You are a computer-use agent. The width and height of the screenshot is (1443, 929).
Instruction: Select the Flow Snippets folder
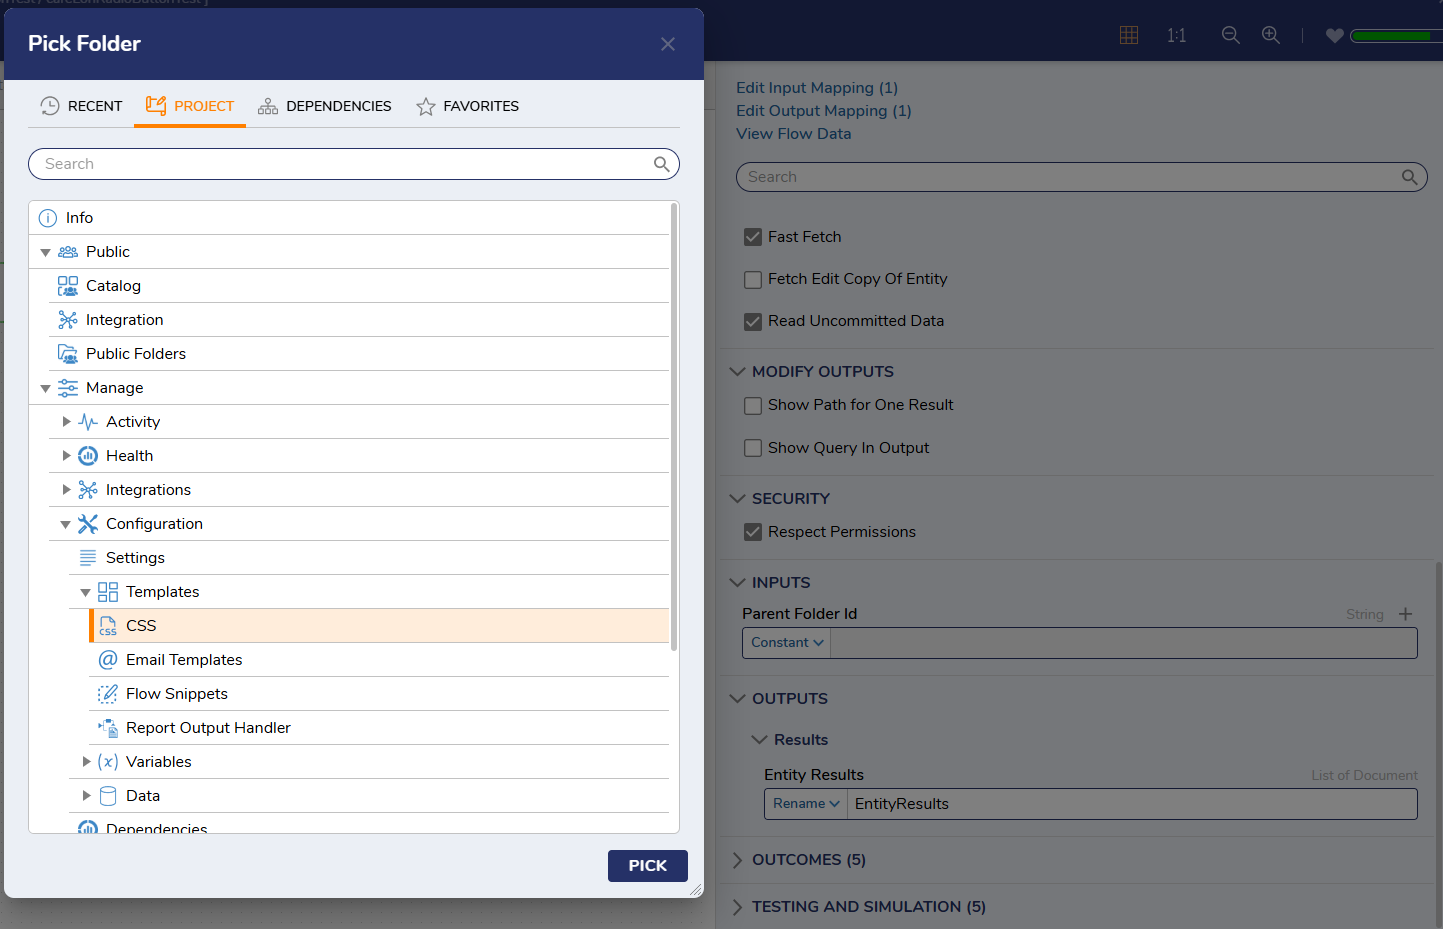point(177,694)
